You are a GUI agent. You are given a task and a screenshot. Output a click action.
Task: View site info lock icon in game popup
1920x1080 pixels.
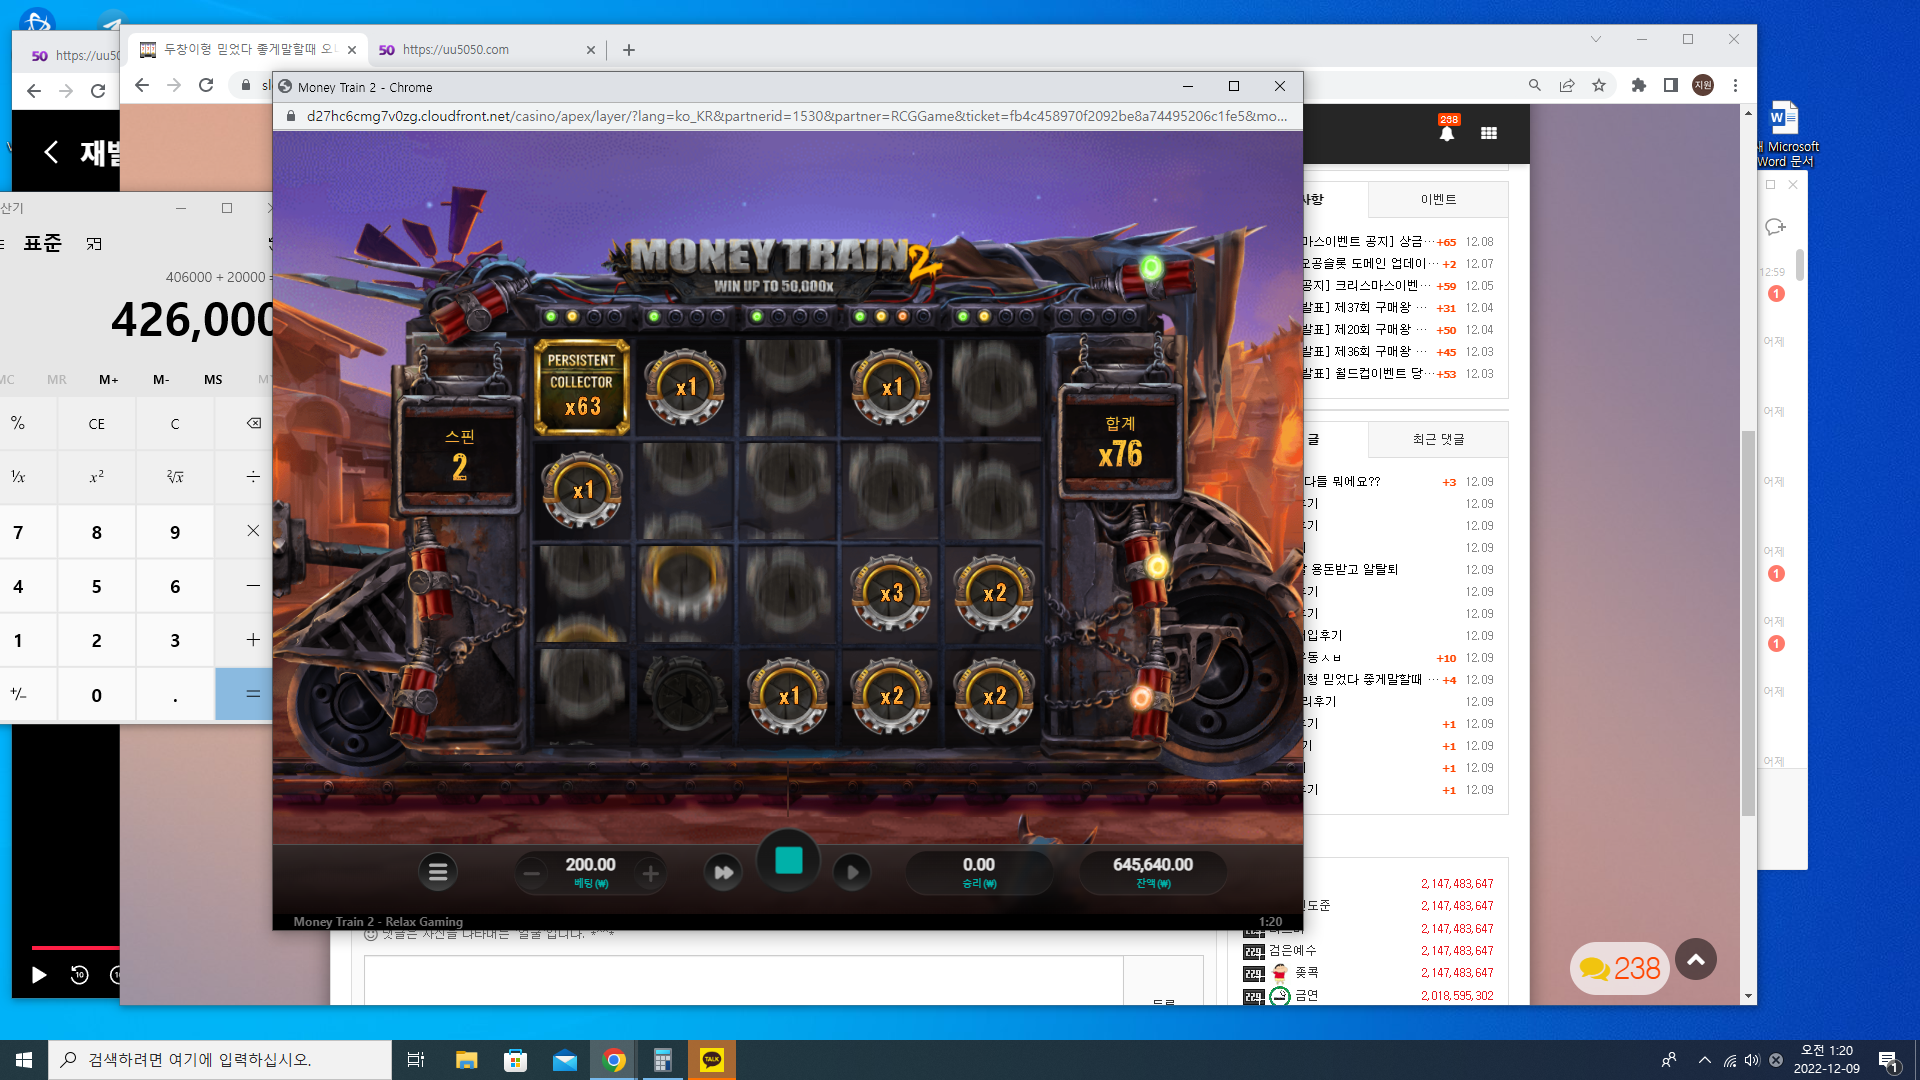[x=291, y=116]
